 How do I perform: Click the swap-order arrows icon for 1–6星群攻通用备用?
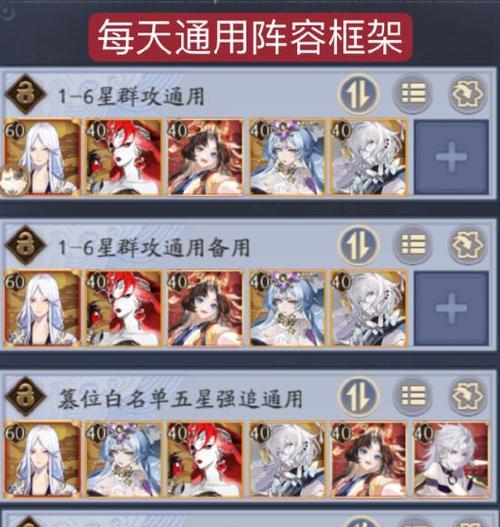pyautogui.click(x=359, y=245)
